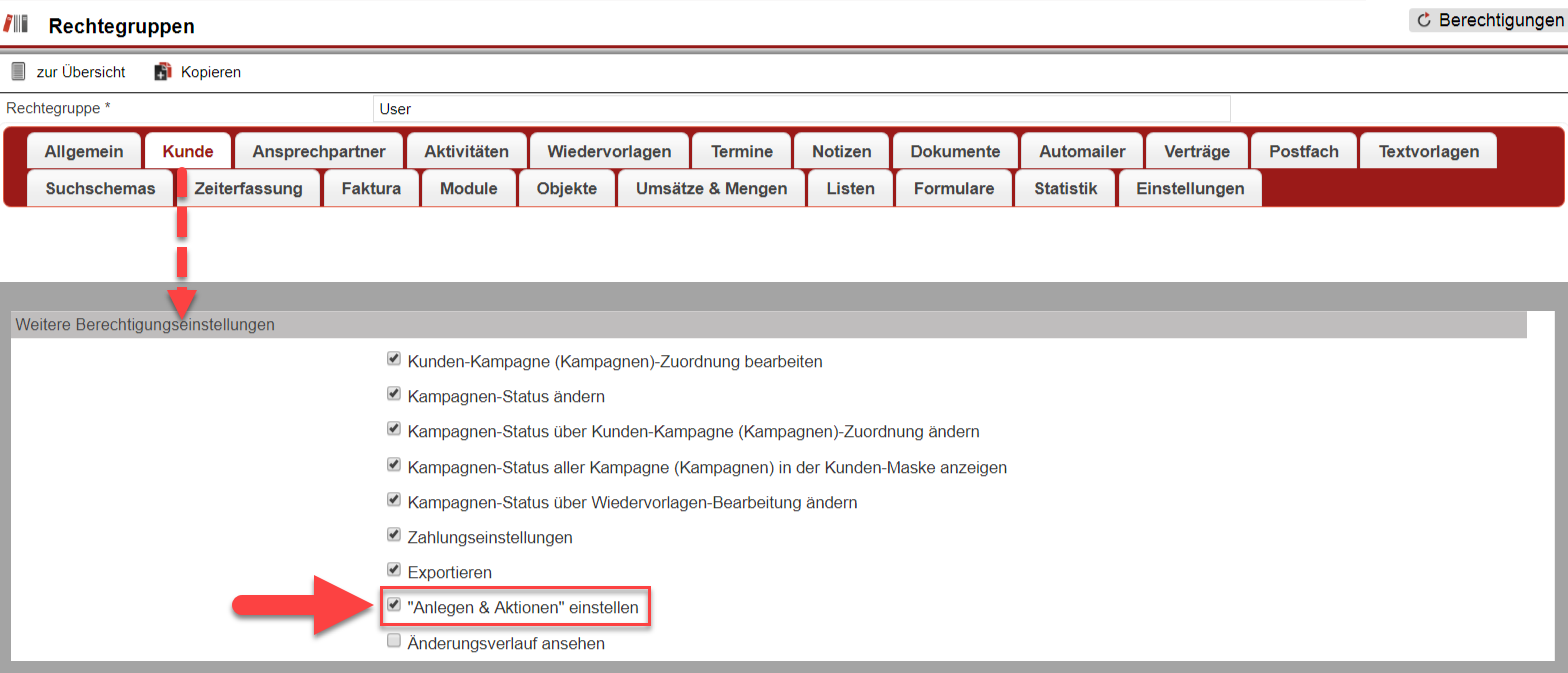
Task: Click the zur Übersicht link
Action: pyautogui.click(x=81, y=72)
